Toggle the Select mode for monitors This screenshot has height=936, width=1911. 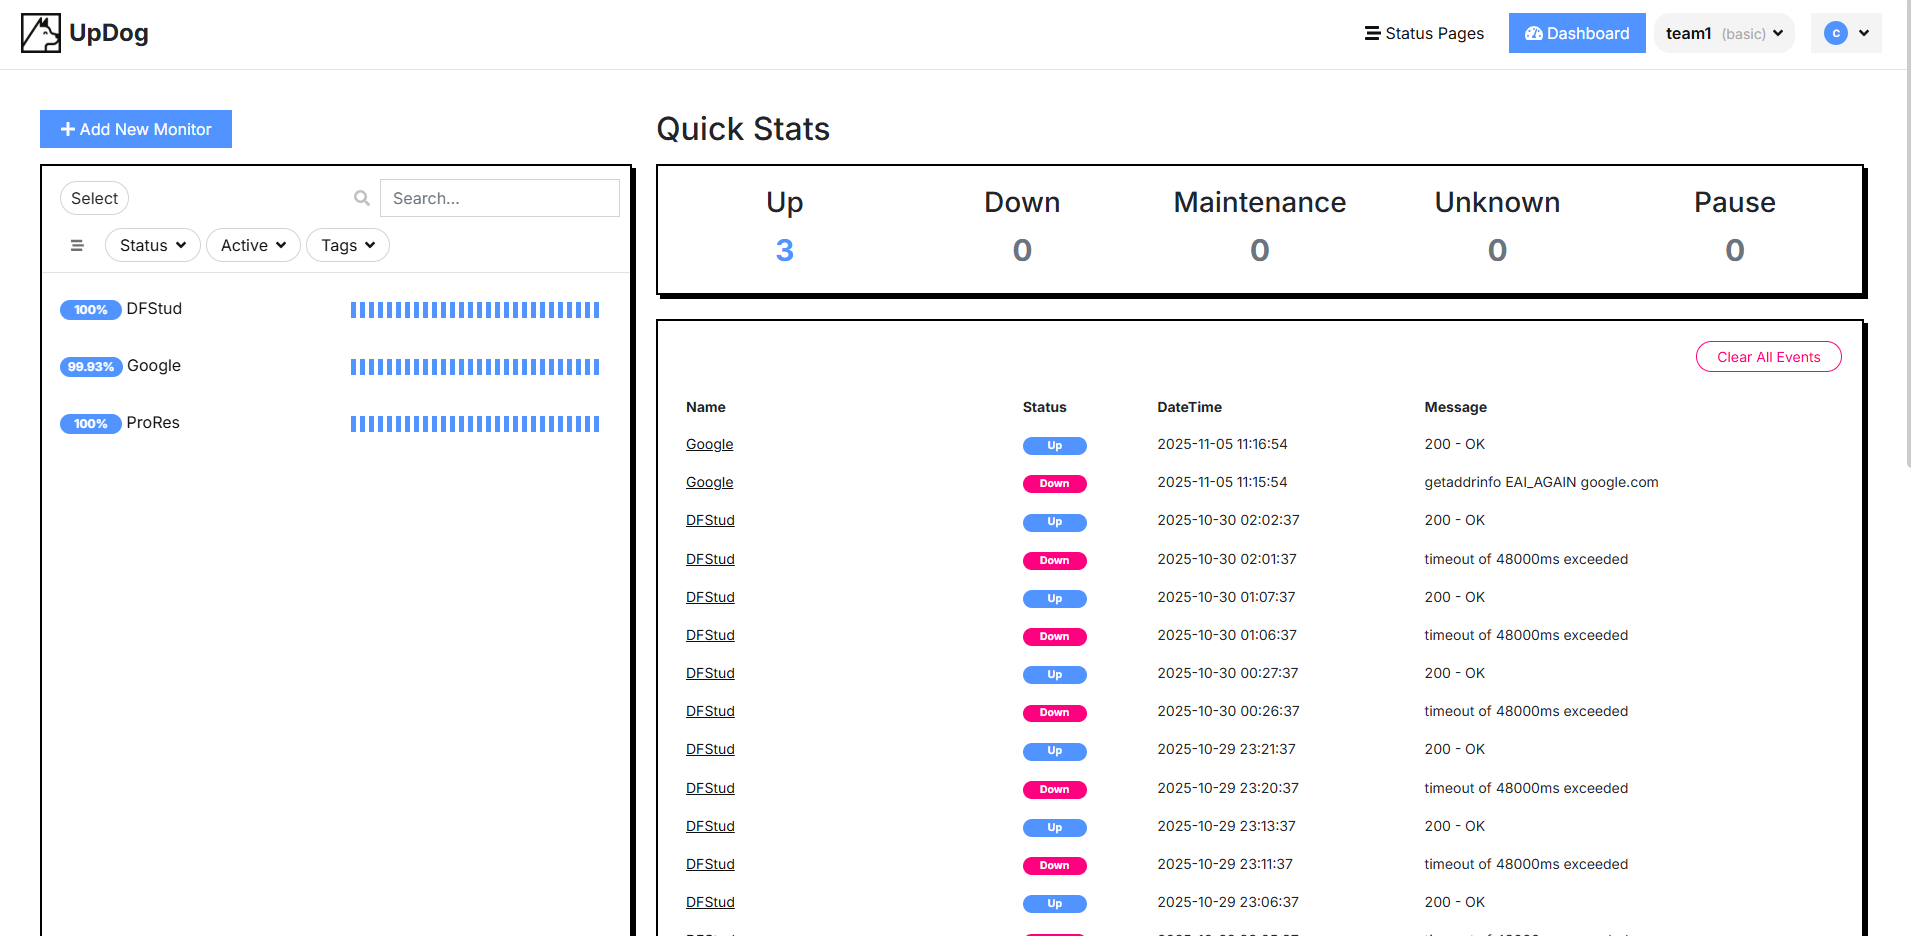click(x=94, y=198)
